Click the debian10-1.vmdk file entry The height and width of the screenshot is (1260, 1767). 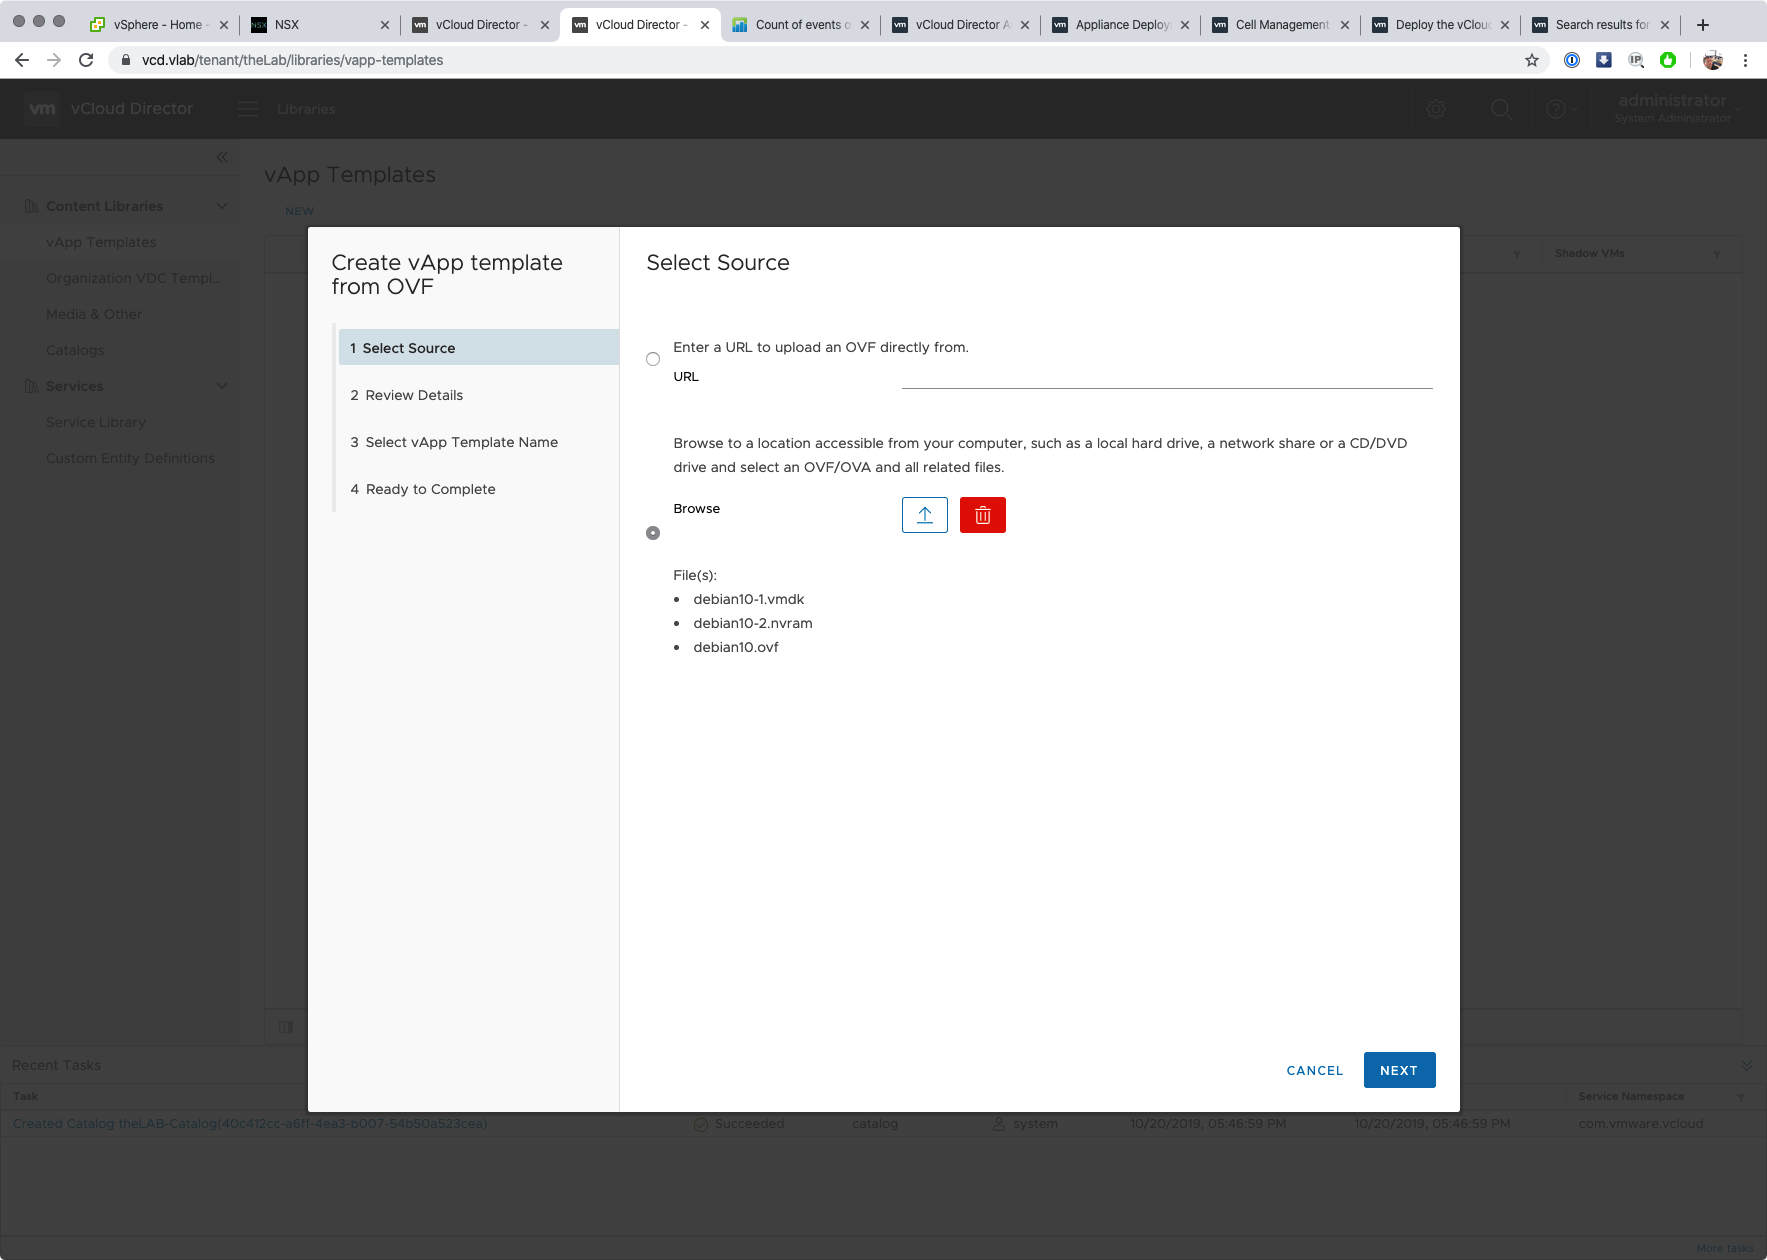pos(749,599)
